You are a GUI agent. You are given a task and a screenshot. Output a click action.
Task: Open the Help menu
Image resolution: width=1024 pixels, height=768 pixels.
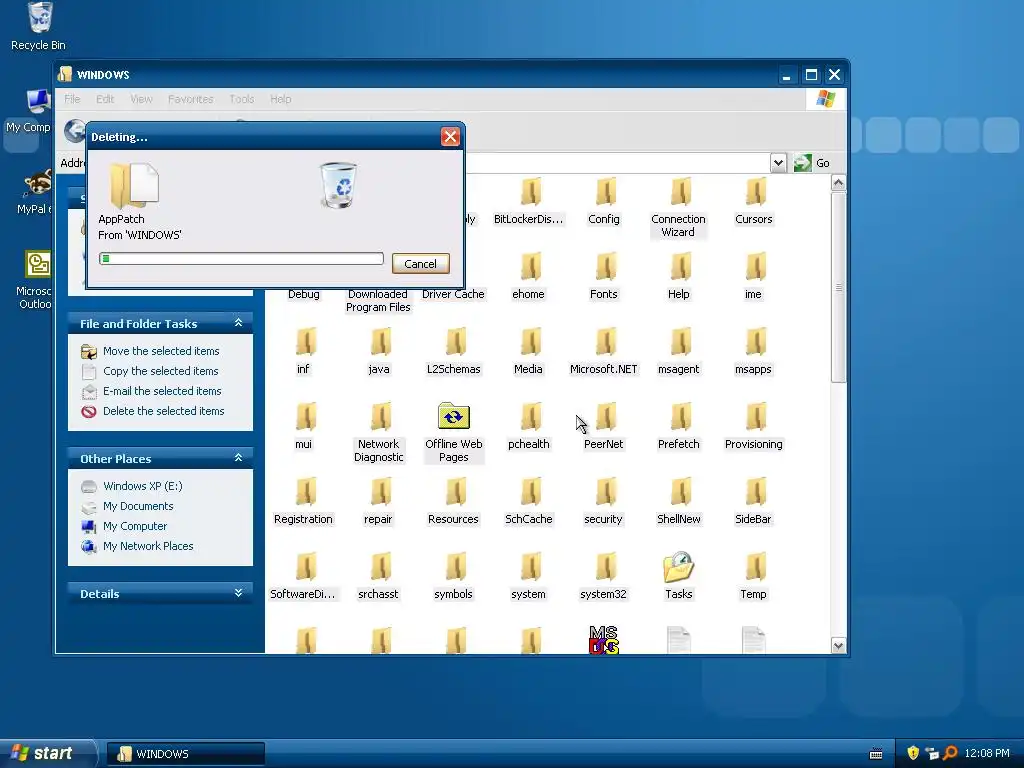pyautogui.click(x=281, y=99)
